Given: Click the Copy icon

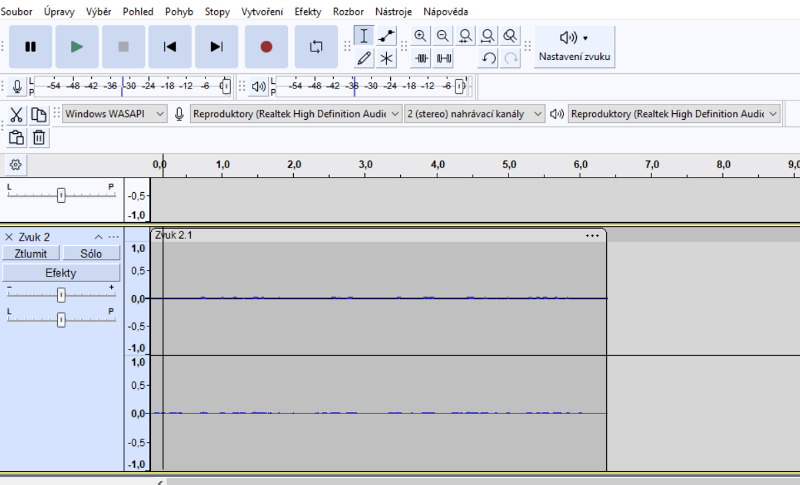Looking at the screenshot, I should pyautogui.click(x=39, y=115).
